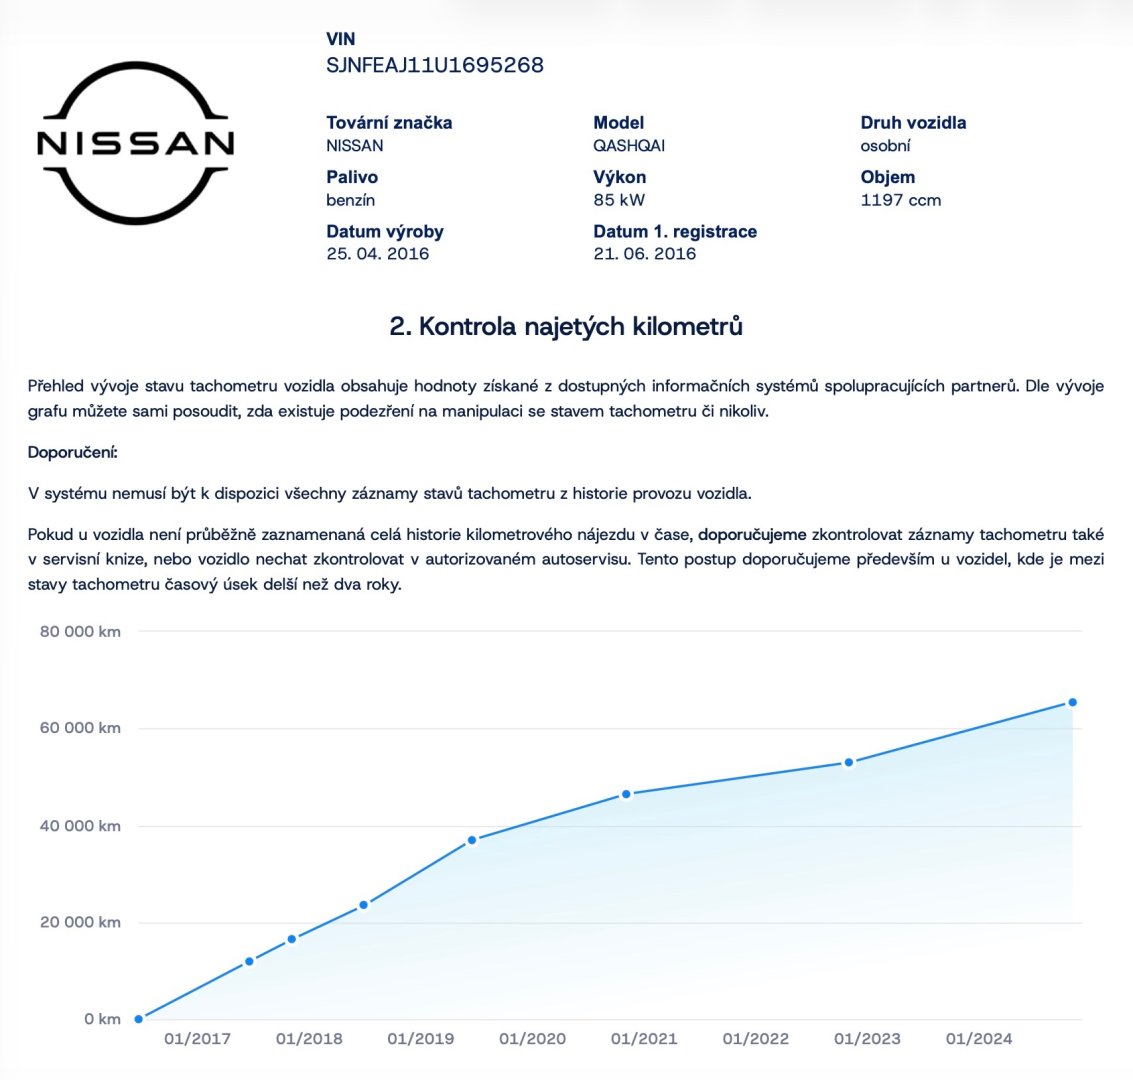Click the final data point near 65 000 km
Viewport: 1133px width, 1080px height.
[x=1072, y=702]
